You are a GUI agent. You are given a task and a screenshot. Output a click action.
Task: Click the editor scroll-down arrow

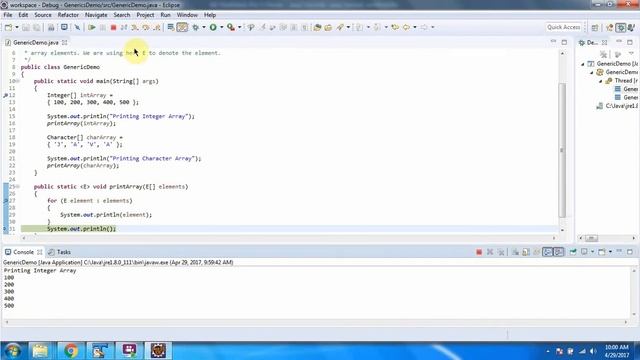coord(562,230)
